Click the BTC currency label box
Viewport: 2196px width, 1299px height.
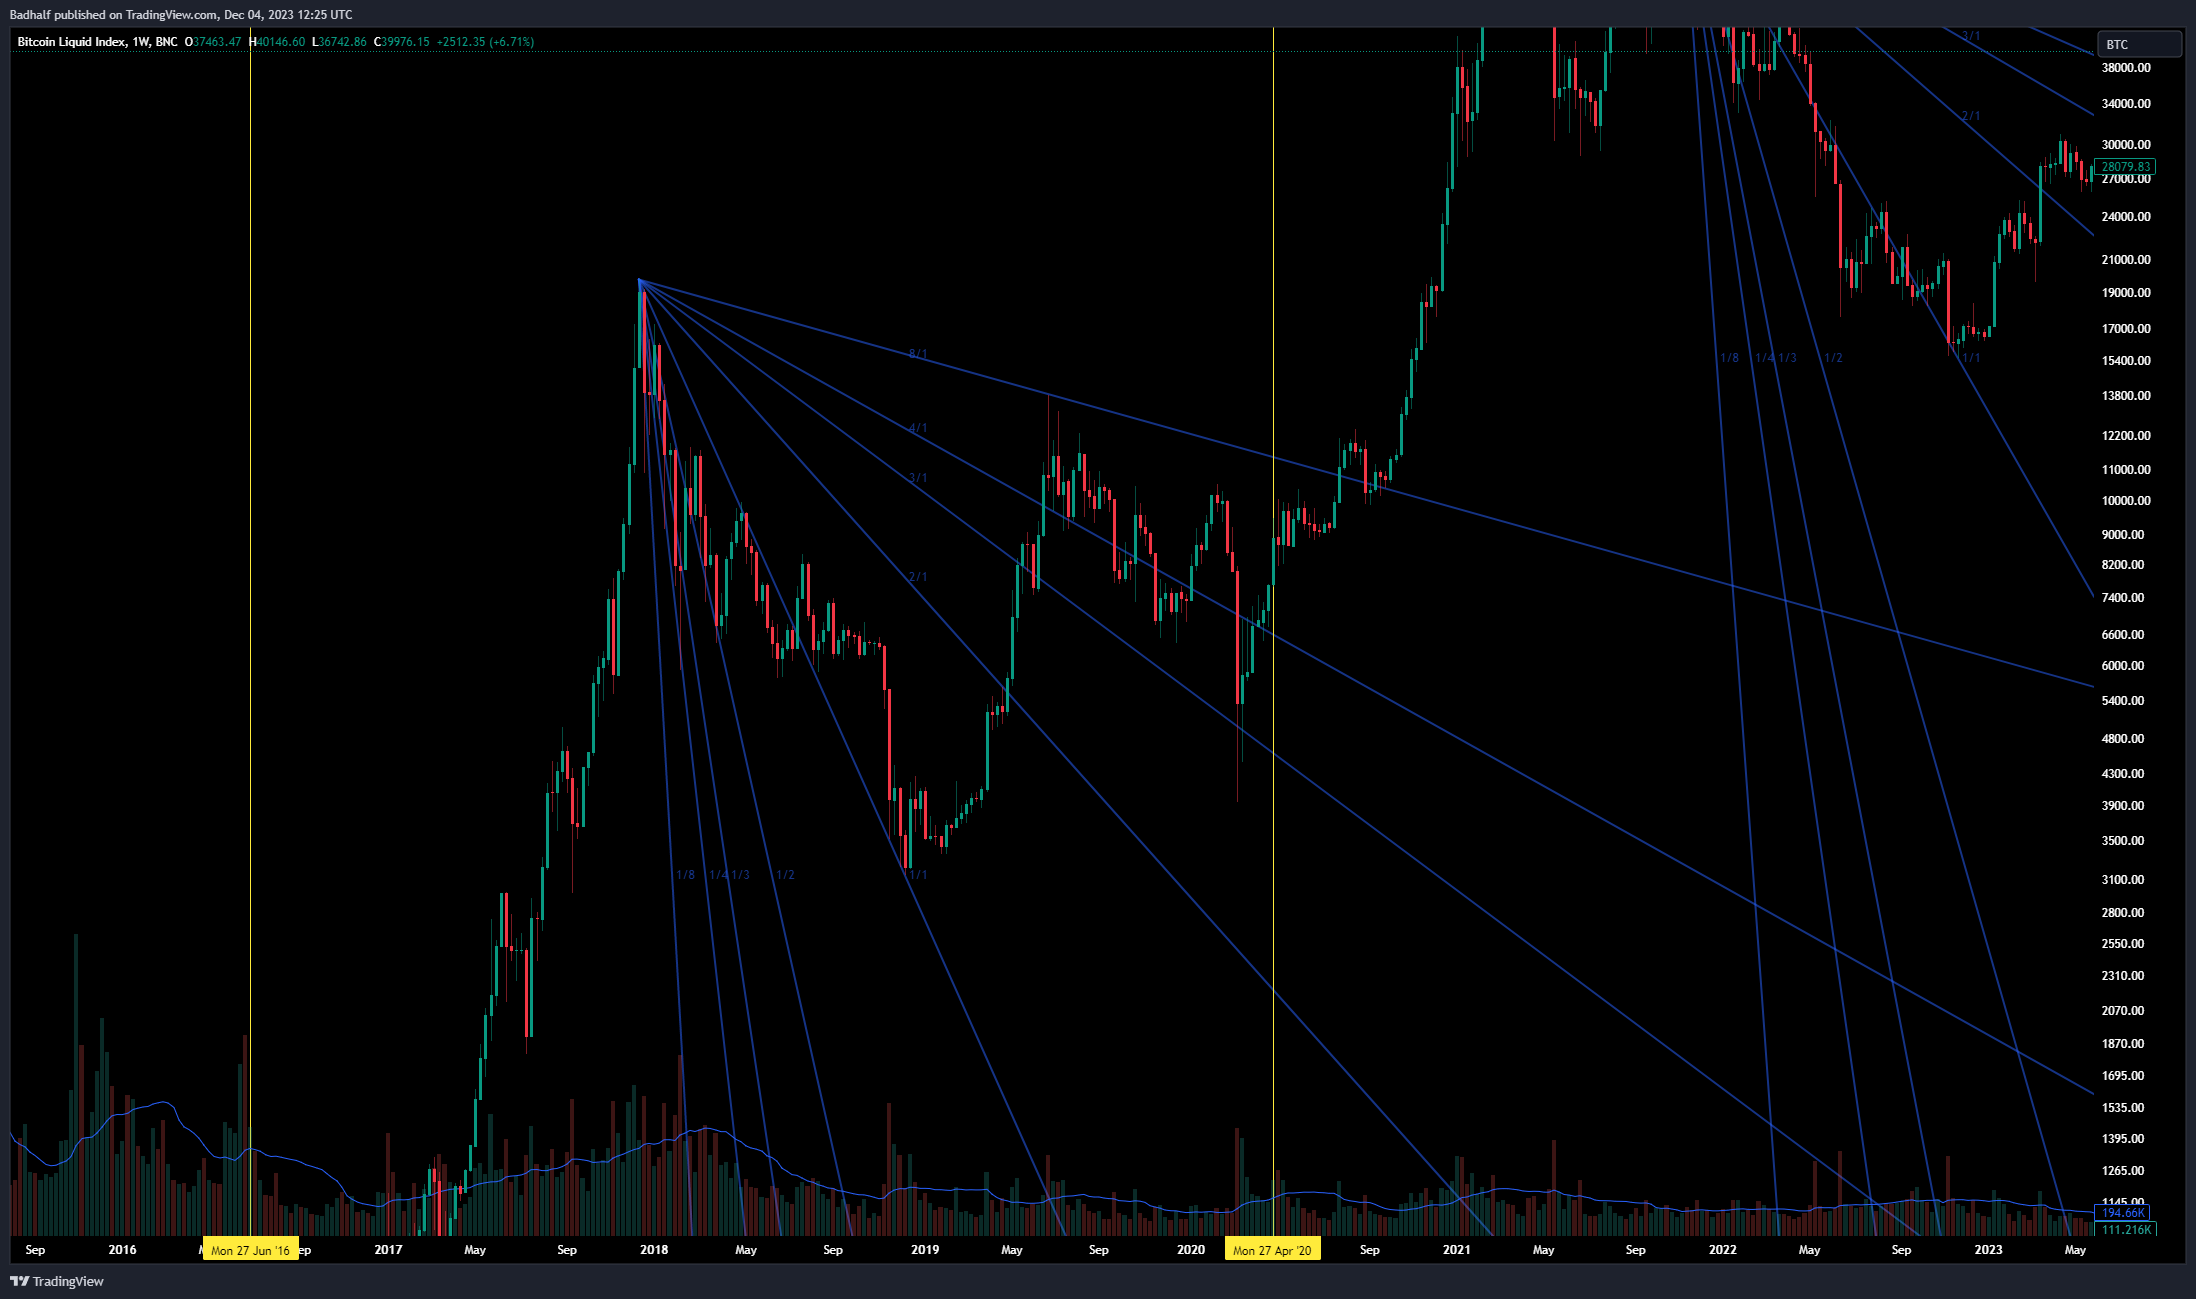pyautogui.click(x=2139, y=44)
